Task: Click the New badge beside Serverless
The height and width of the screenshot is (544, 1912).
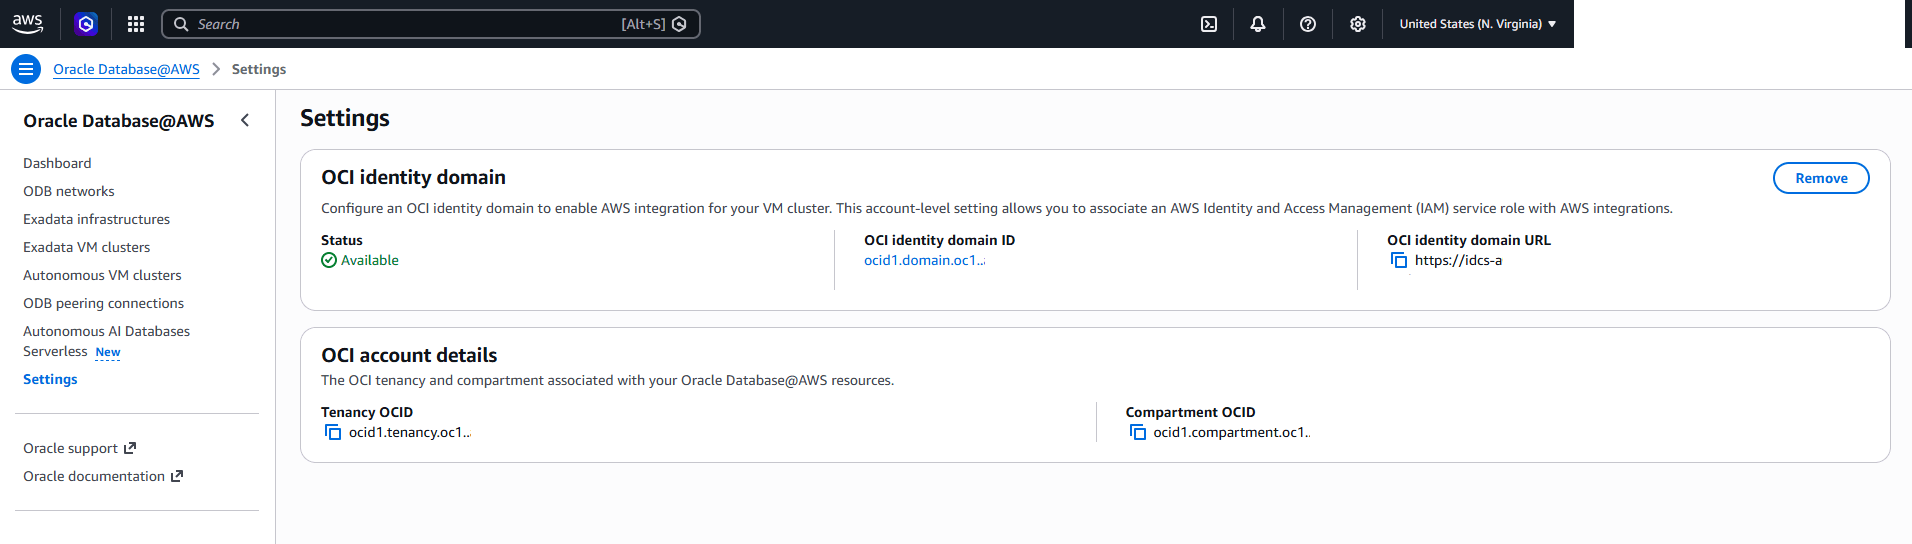Action: 108,352
